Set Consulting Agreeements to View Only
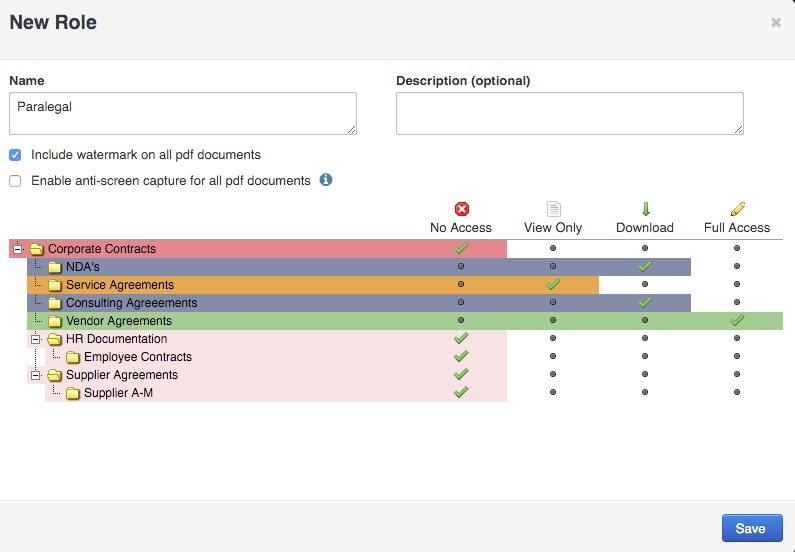Screen dimensions: 795x552 pyautogui.click(x=553, y=302)
